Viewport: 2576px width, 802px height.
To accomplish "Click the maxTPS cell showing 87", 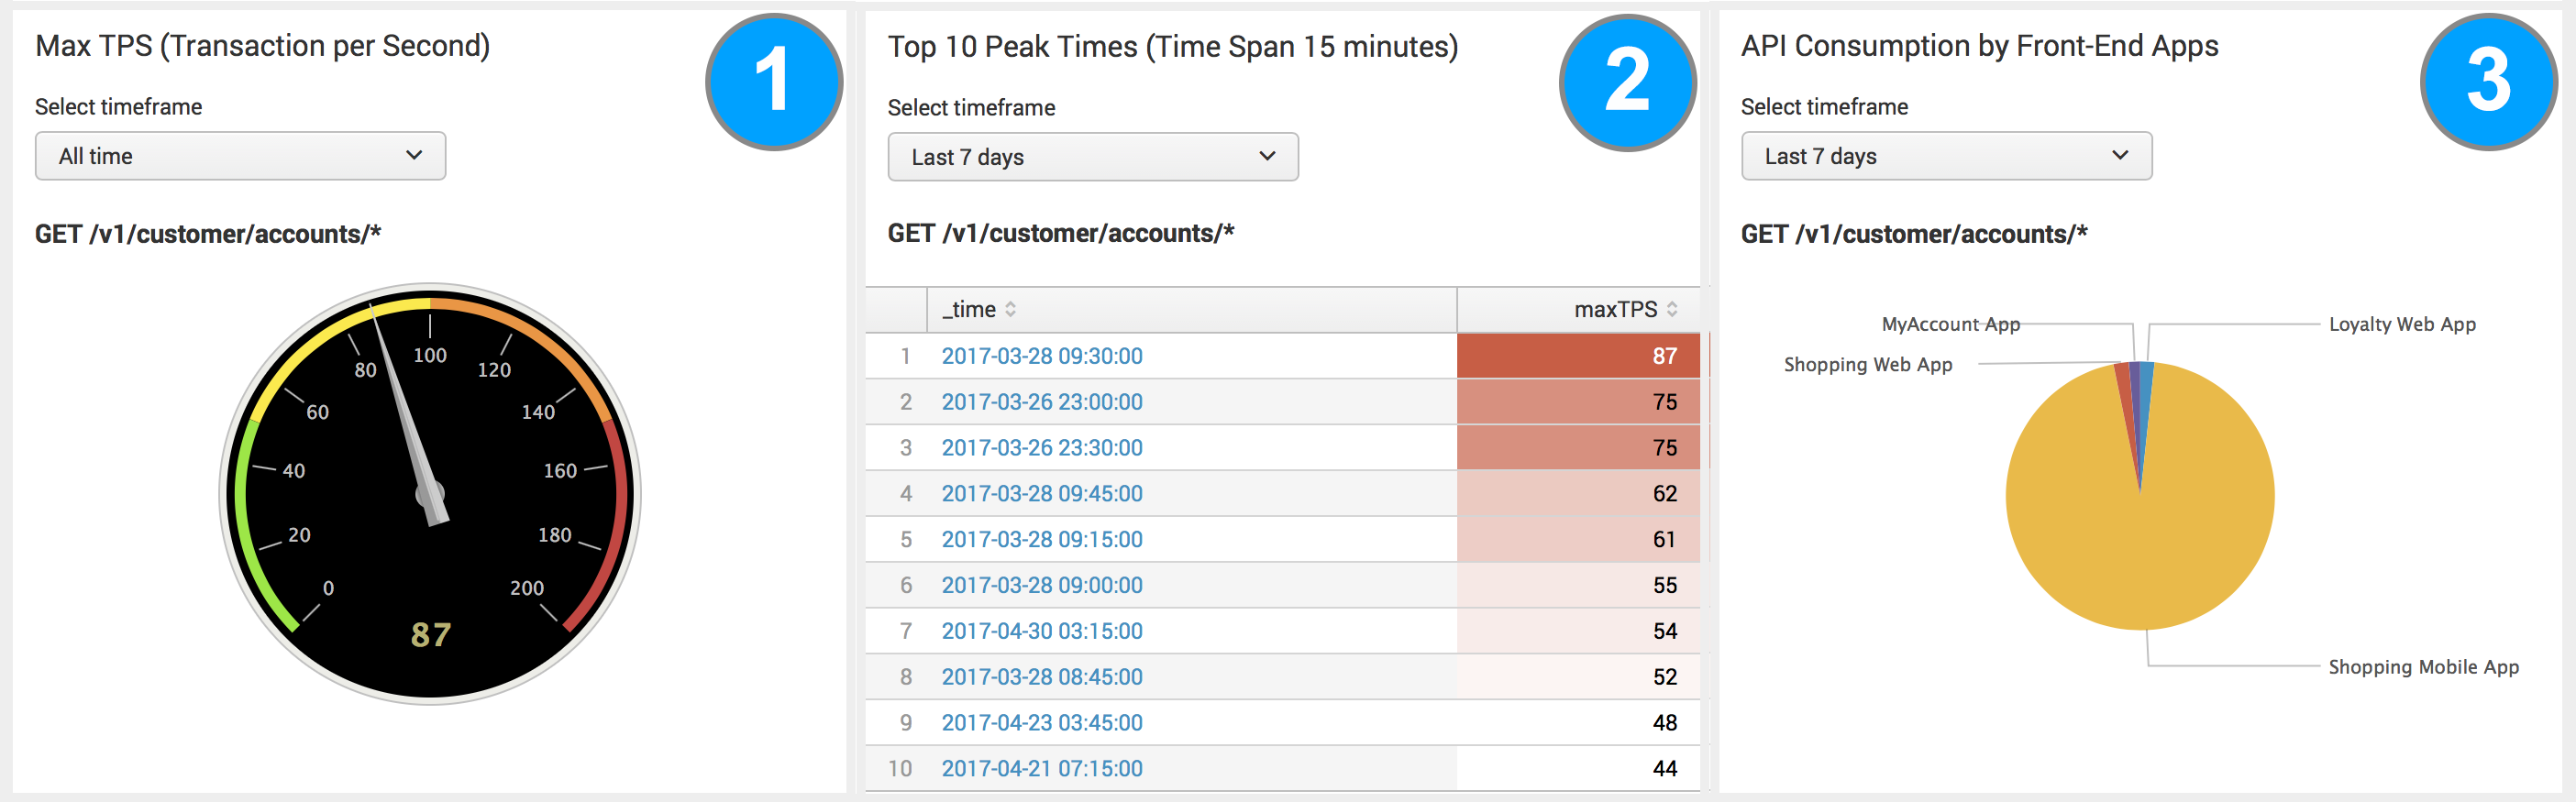I will tap(1578, 356).
